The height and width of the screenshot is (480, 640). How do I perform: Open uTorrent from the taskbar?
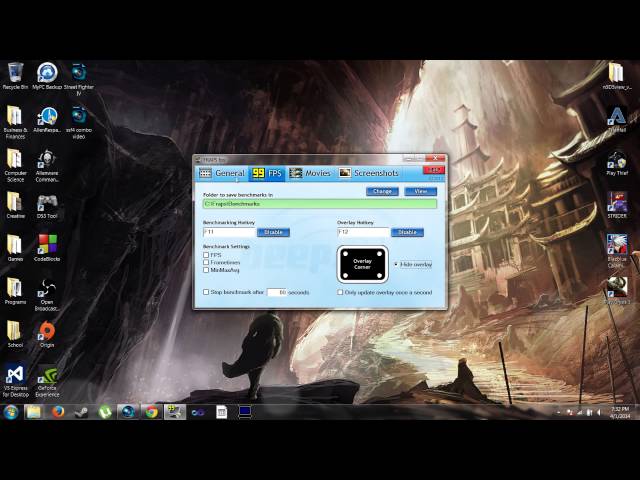(105, 412)
